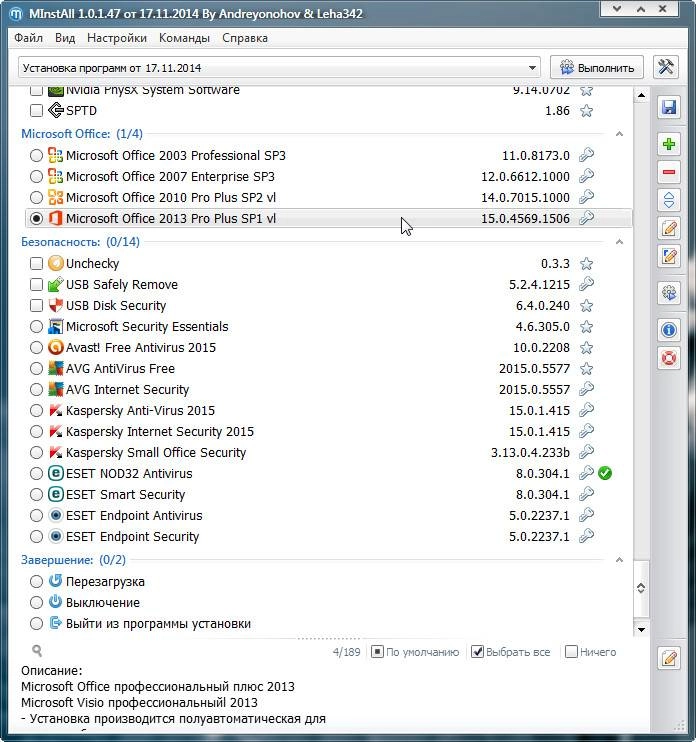Click the green plus add icon
Image resolution: width=696 pixels, height=742 pixels.
pos(669,144)
